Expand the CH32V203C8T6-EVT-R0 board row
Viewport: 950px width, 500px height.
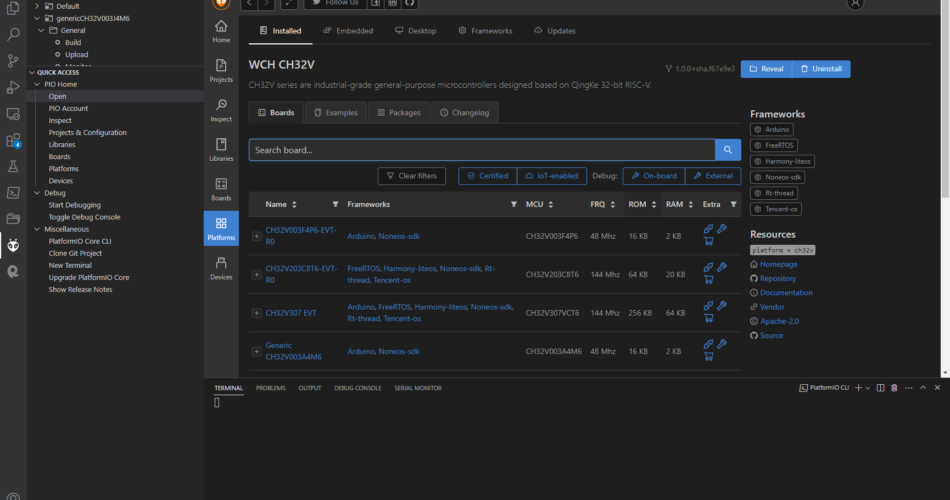tap(256, 275)
